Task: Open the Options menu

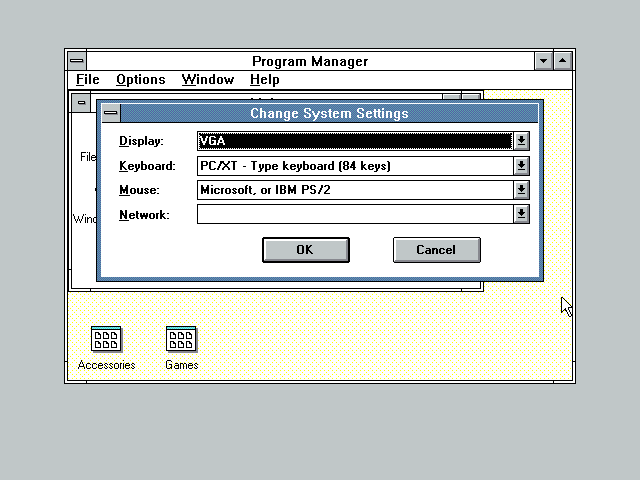Action: tap(140, 80)
